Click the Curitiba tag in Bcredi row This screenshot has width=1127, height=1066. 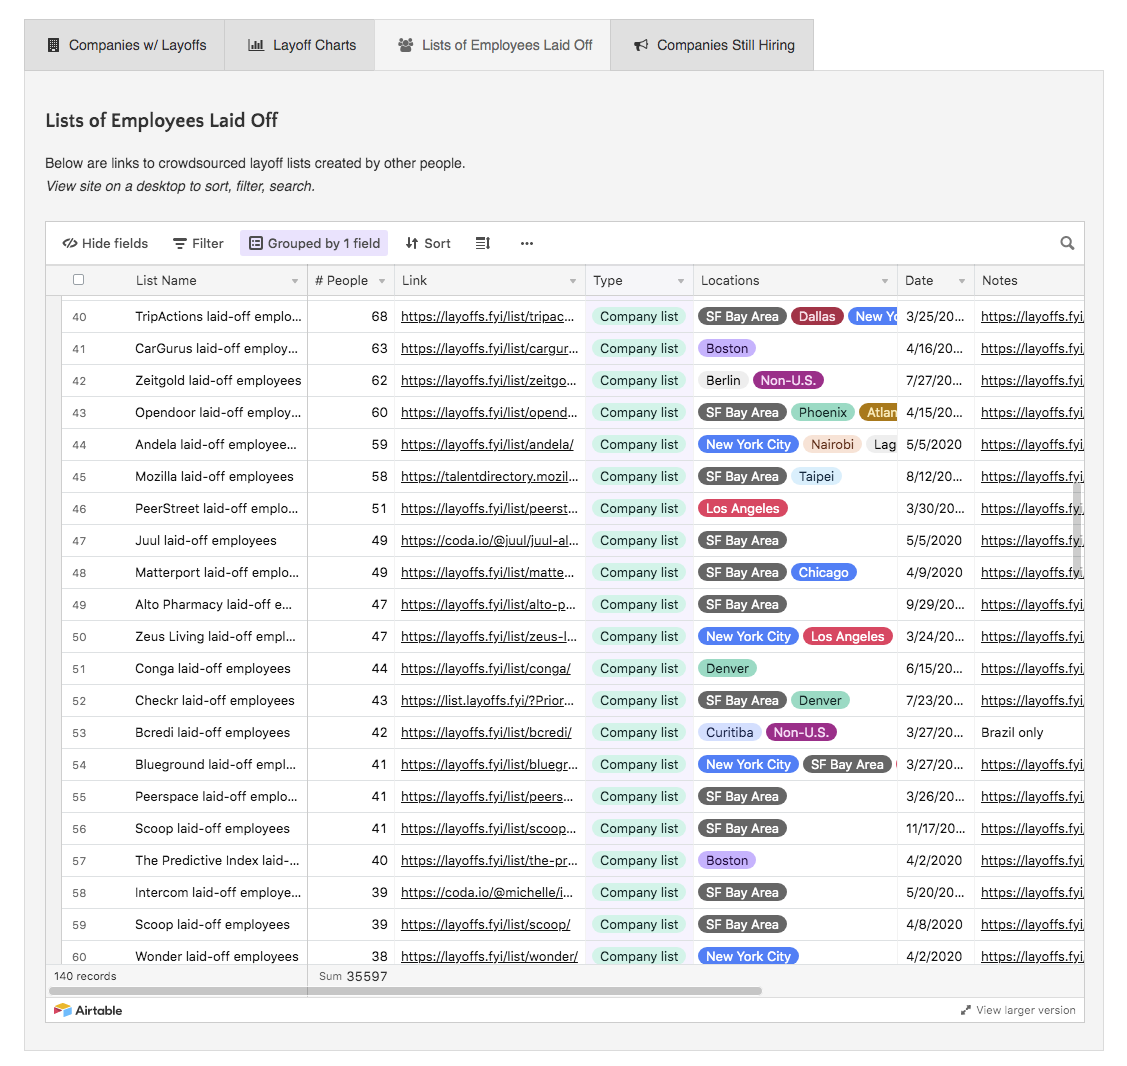point(730,732)
